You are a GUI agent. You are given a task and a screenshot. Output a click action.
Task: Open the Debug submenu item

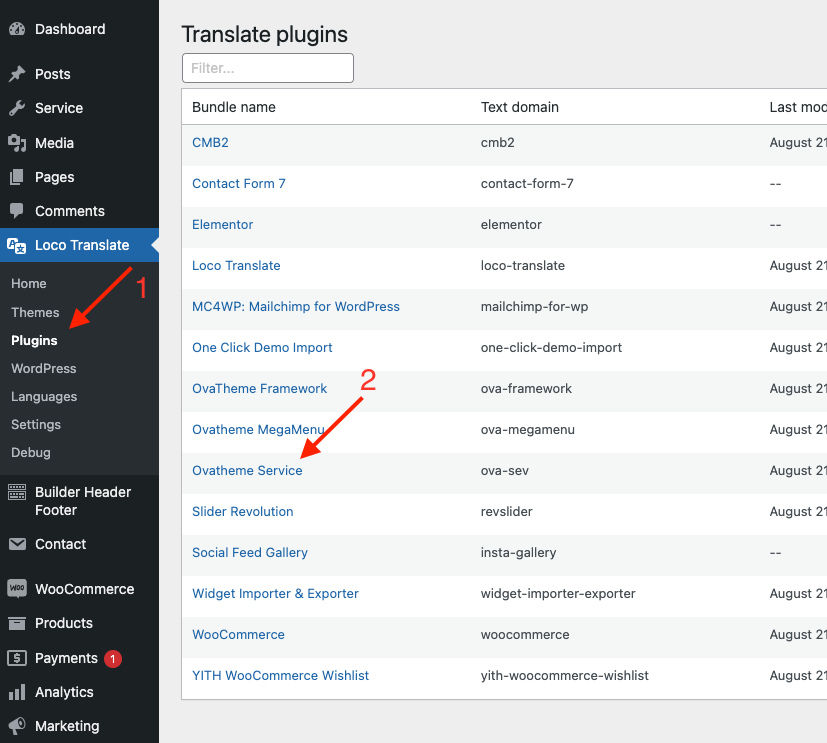point(31,452)
